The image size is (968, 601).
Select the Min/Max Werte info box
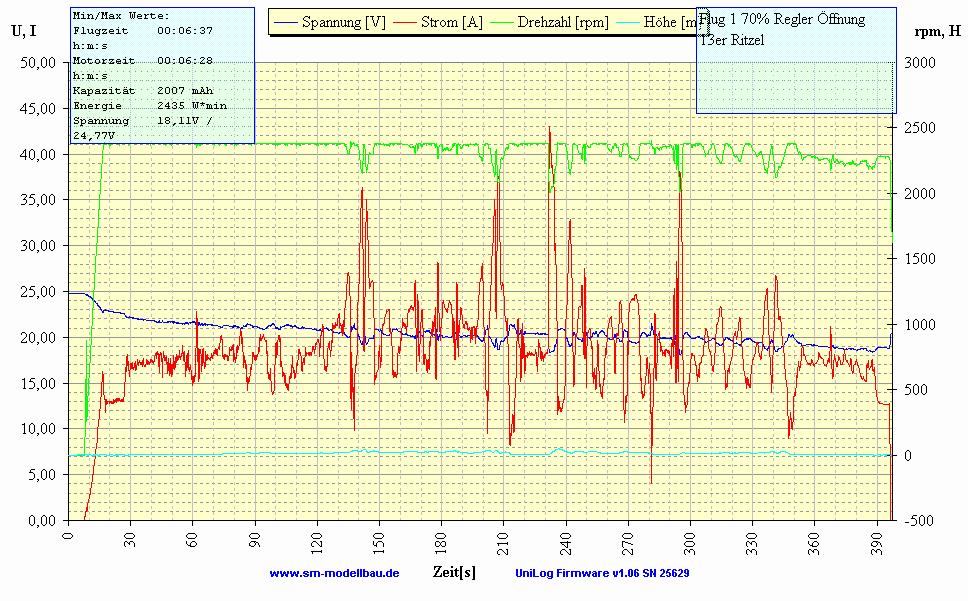[x=161, y=75]
